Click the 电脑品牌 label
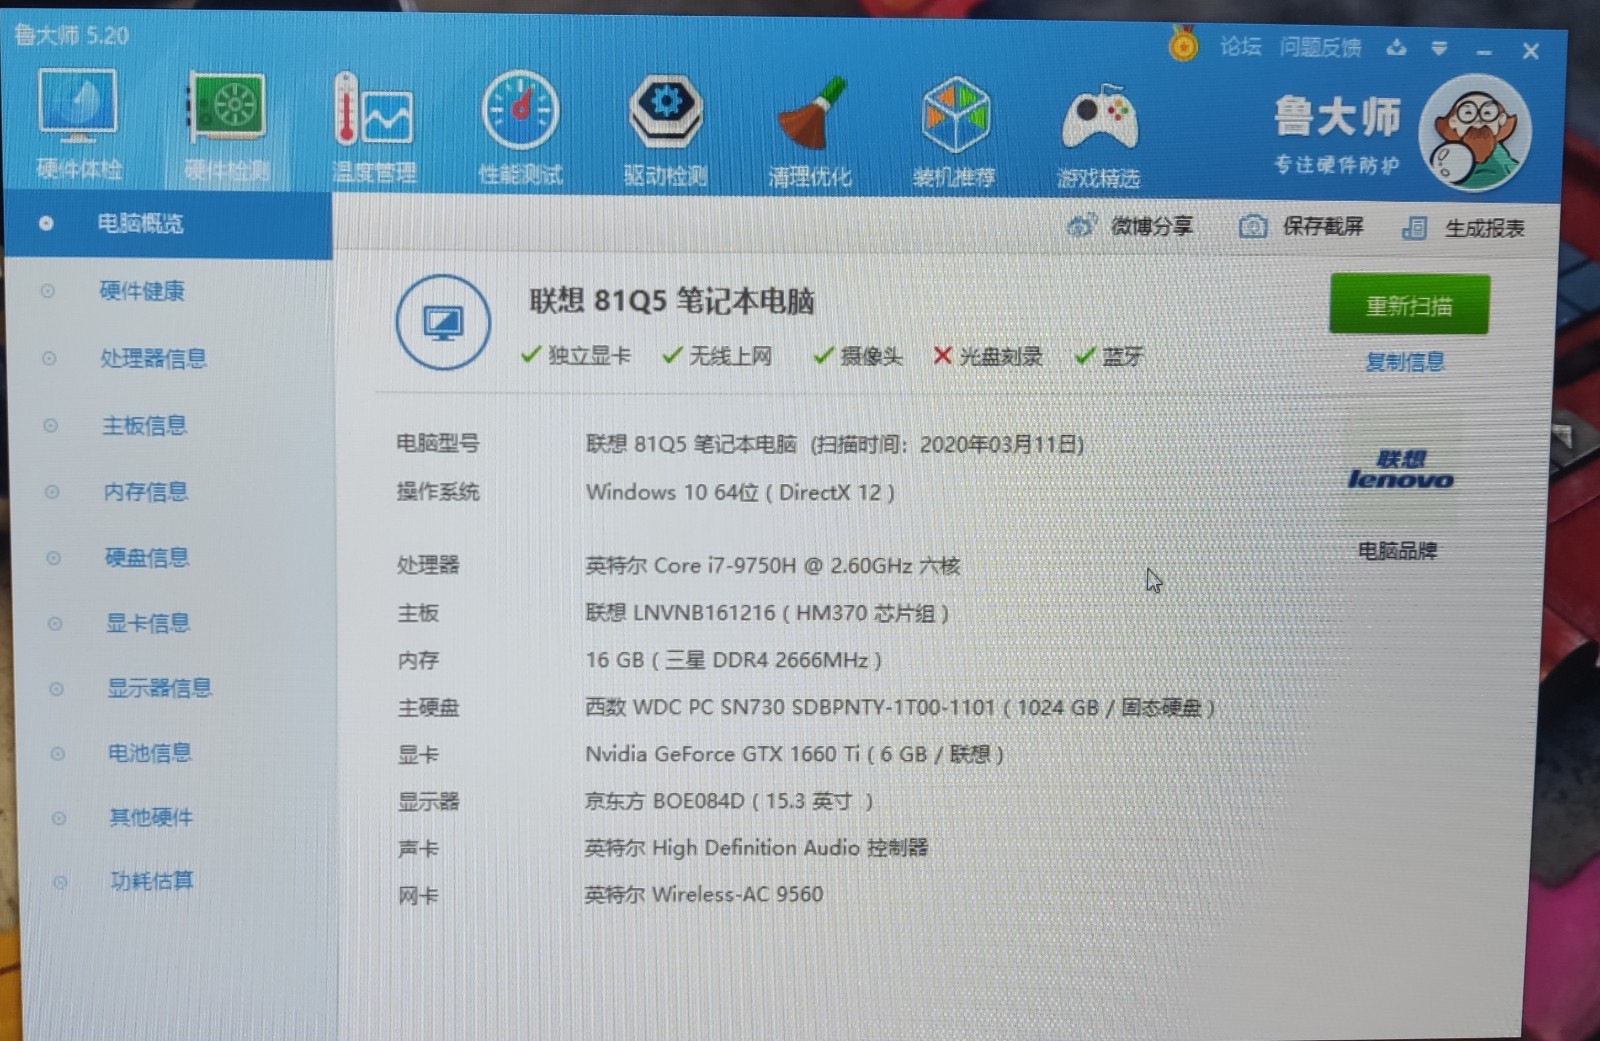Screen dimensions: 1600x1041 click(1397, 550)
